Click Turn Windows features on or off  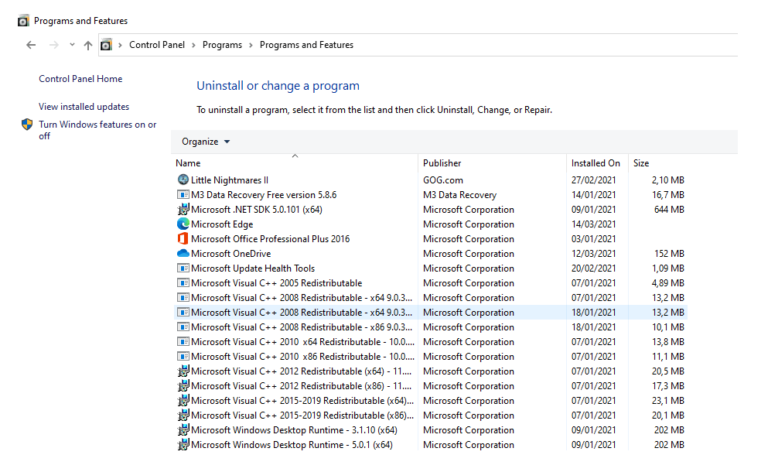pos(97,130)
